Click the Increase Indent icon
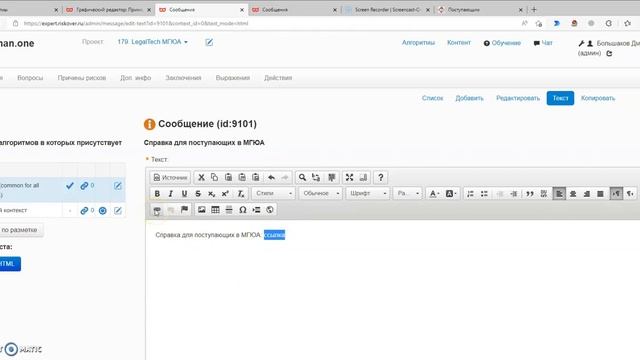 click(x=514, y=193)
